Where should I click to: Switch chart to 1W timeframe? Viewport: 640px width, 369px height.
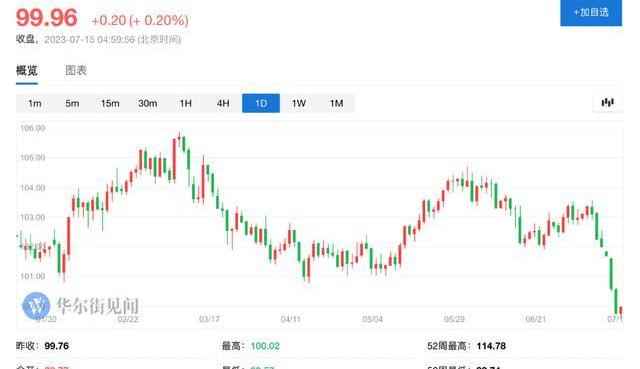click(x=299, y=103)
